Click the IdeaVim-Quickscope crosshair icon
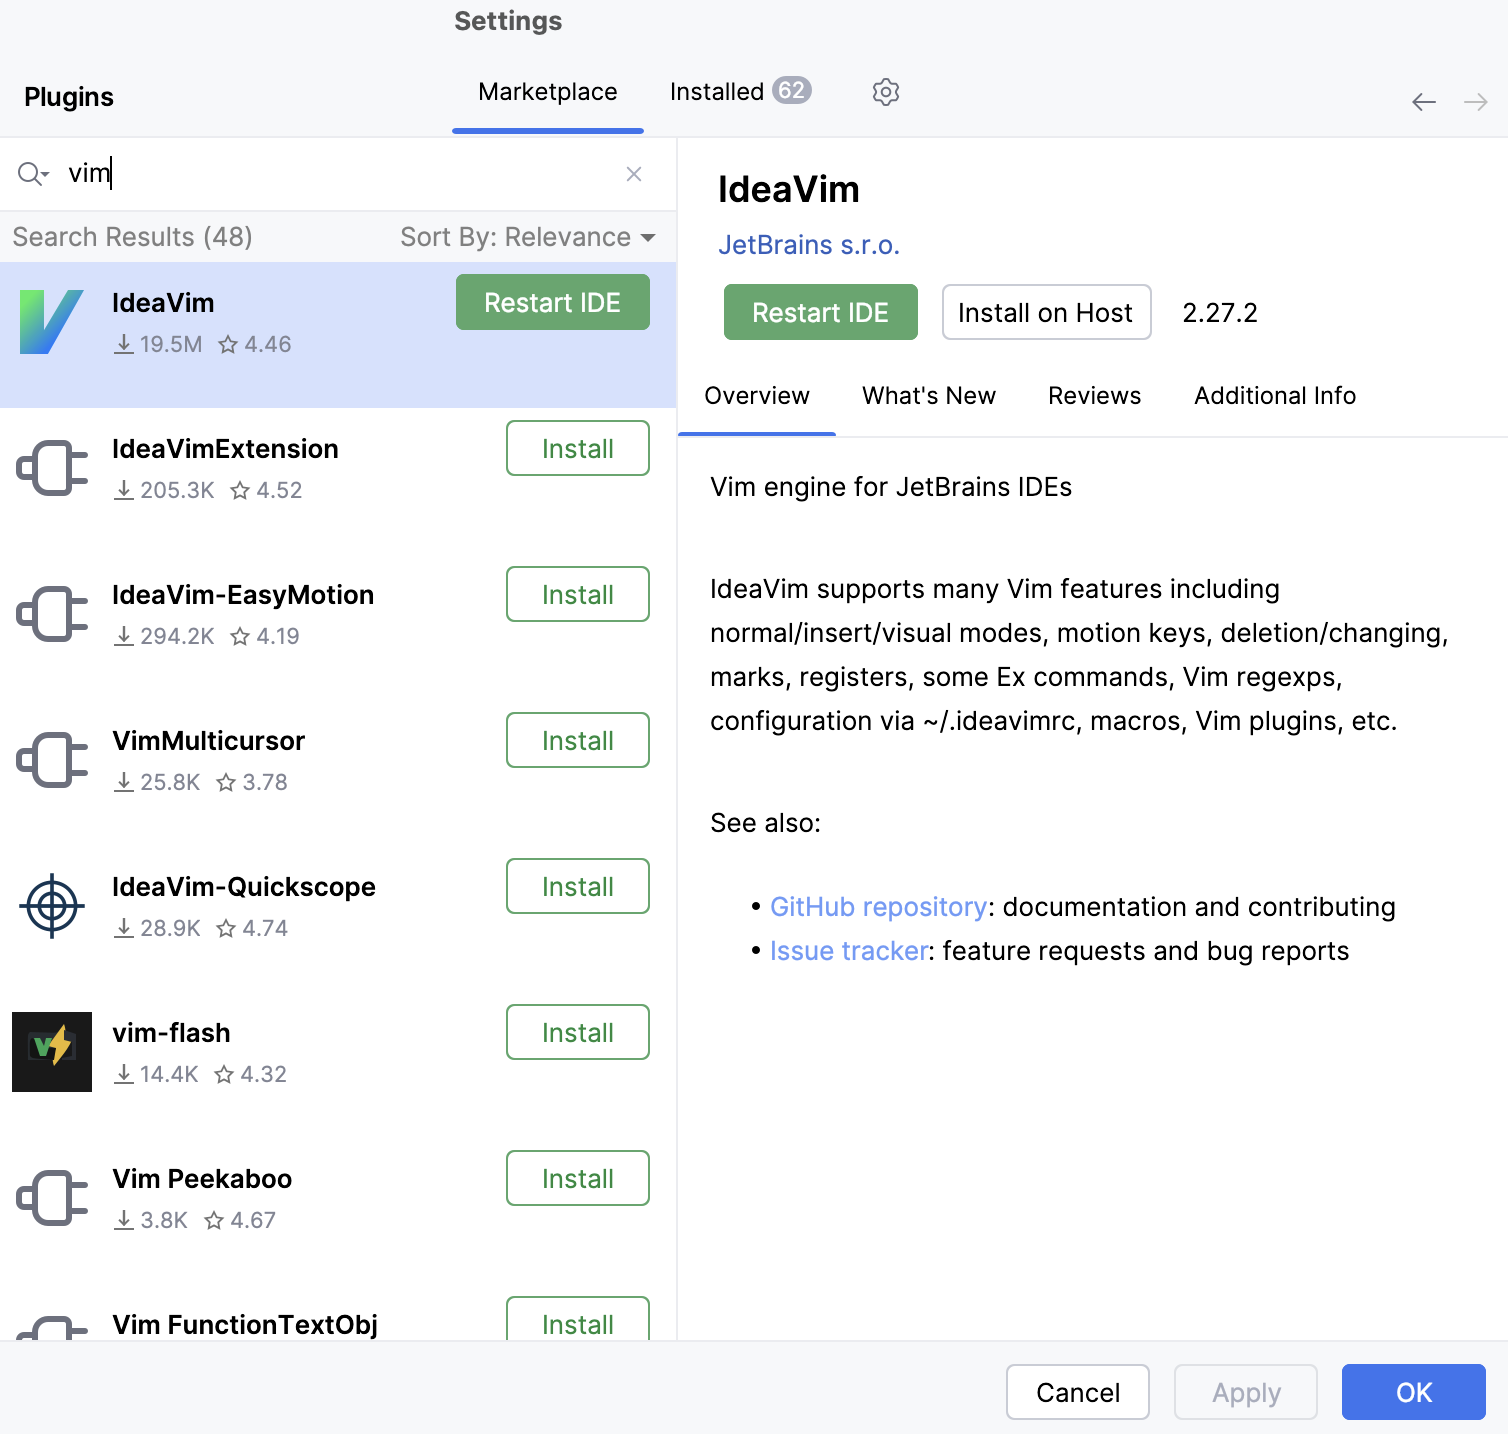 (x=52, y=905)
